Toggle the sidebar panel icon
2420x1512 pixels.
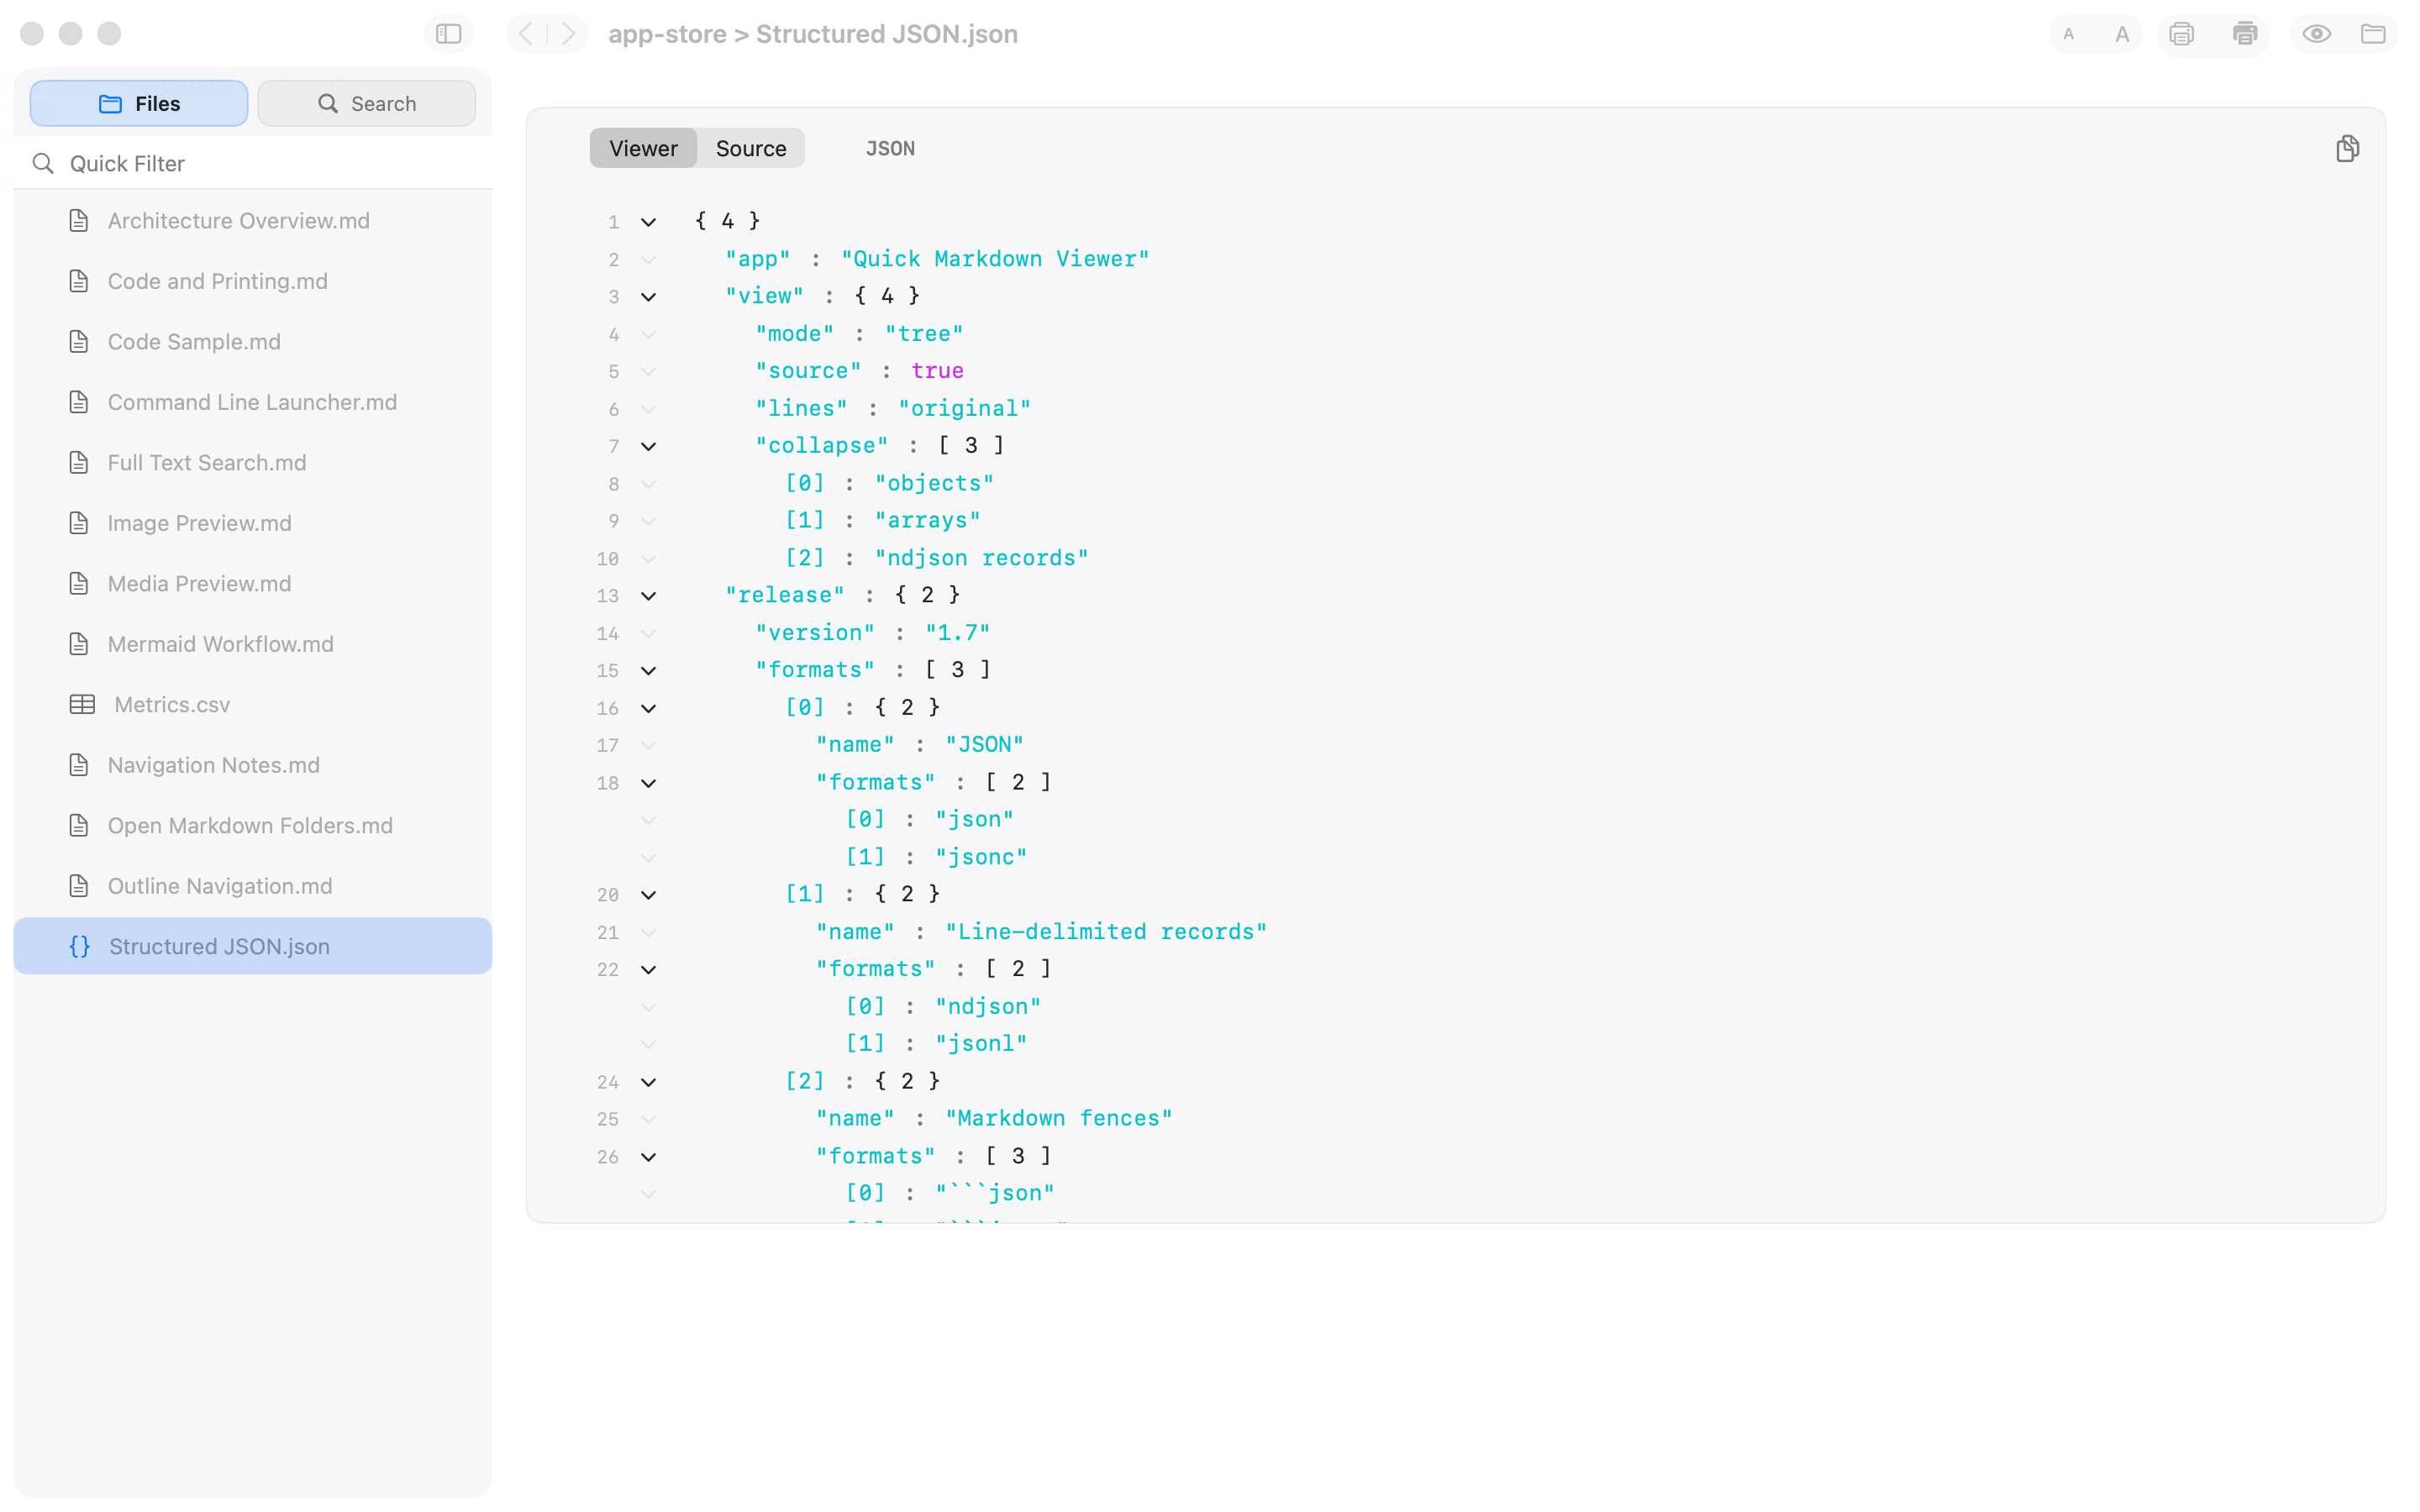(x=448, y=34)
